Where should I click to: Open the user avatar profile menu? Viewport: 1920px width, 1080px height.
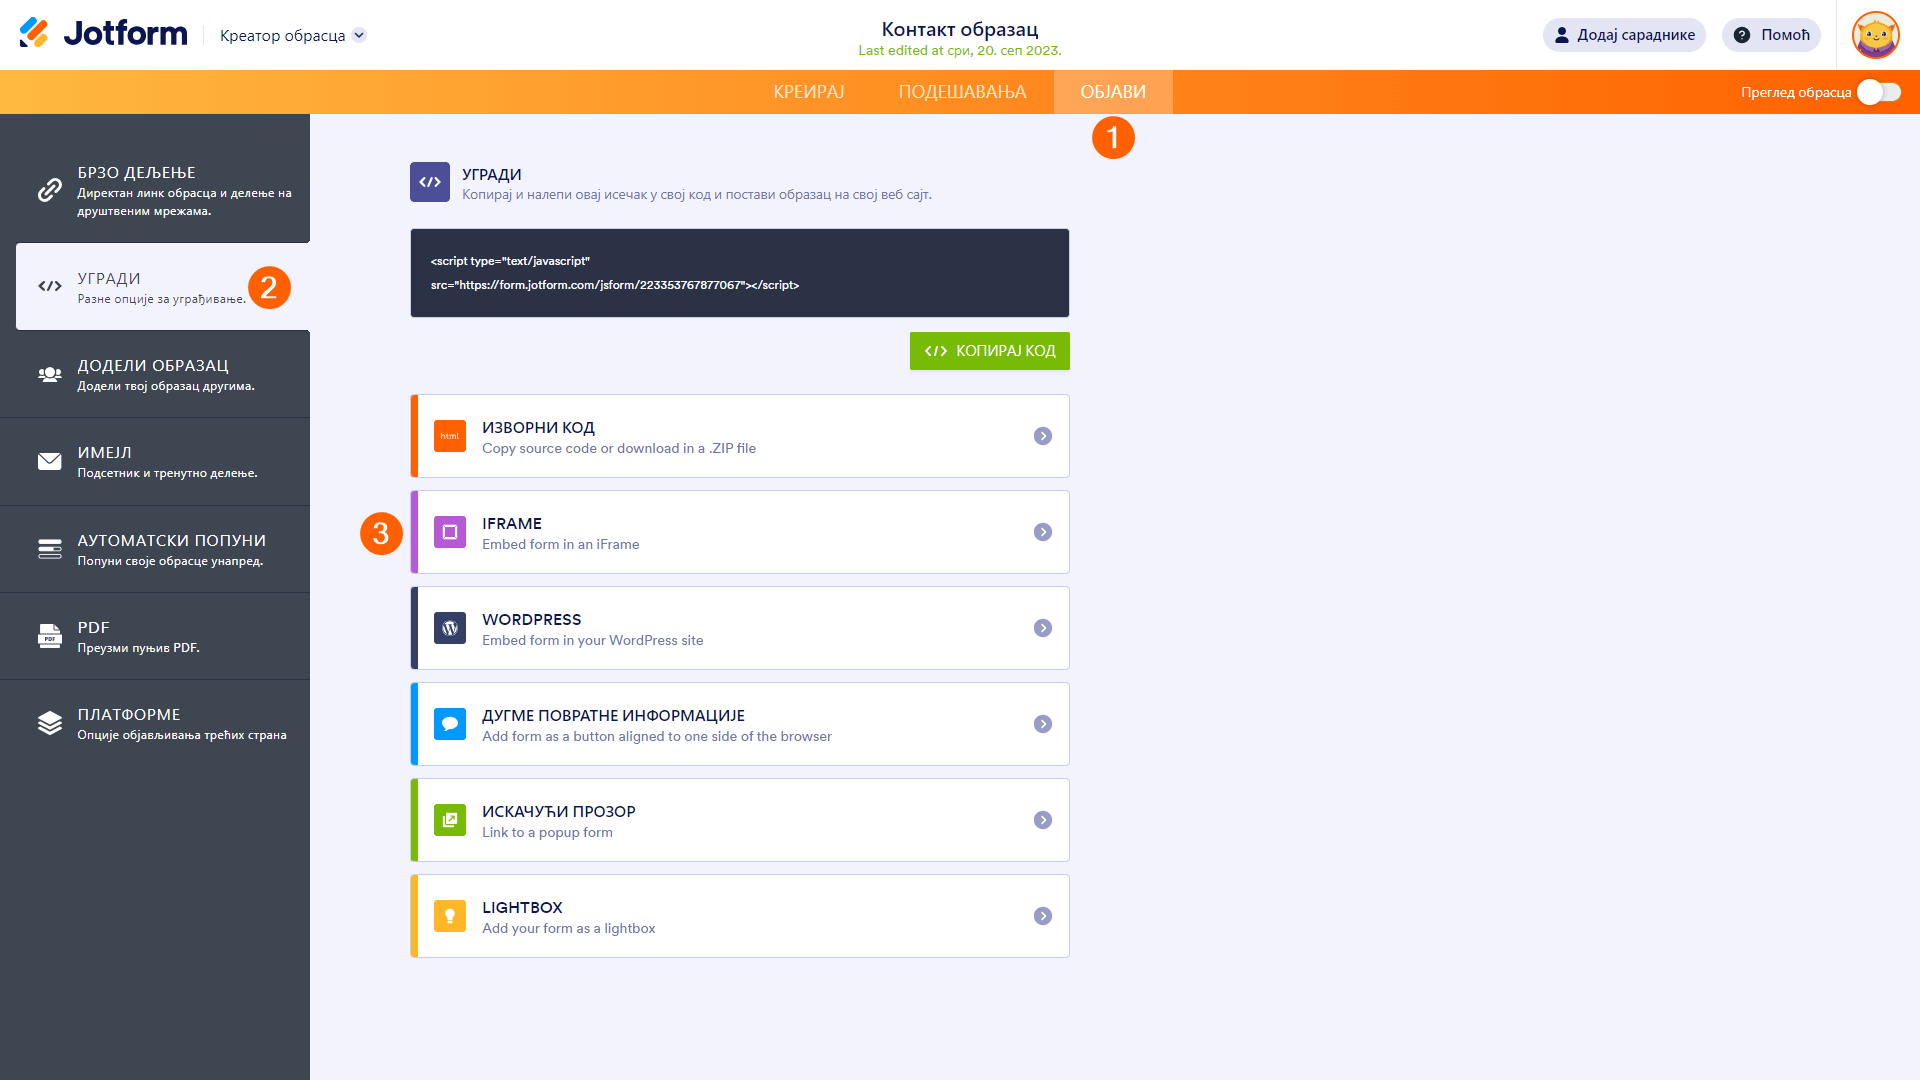(x=1875, y=35)
